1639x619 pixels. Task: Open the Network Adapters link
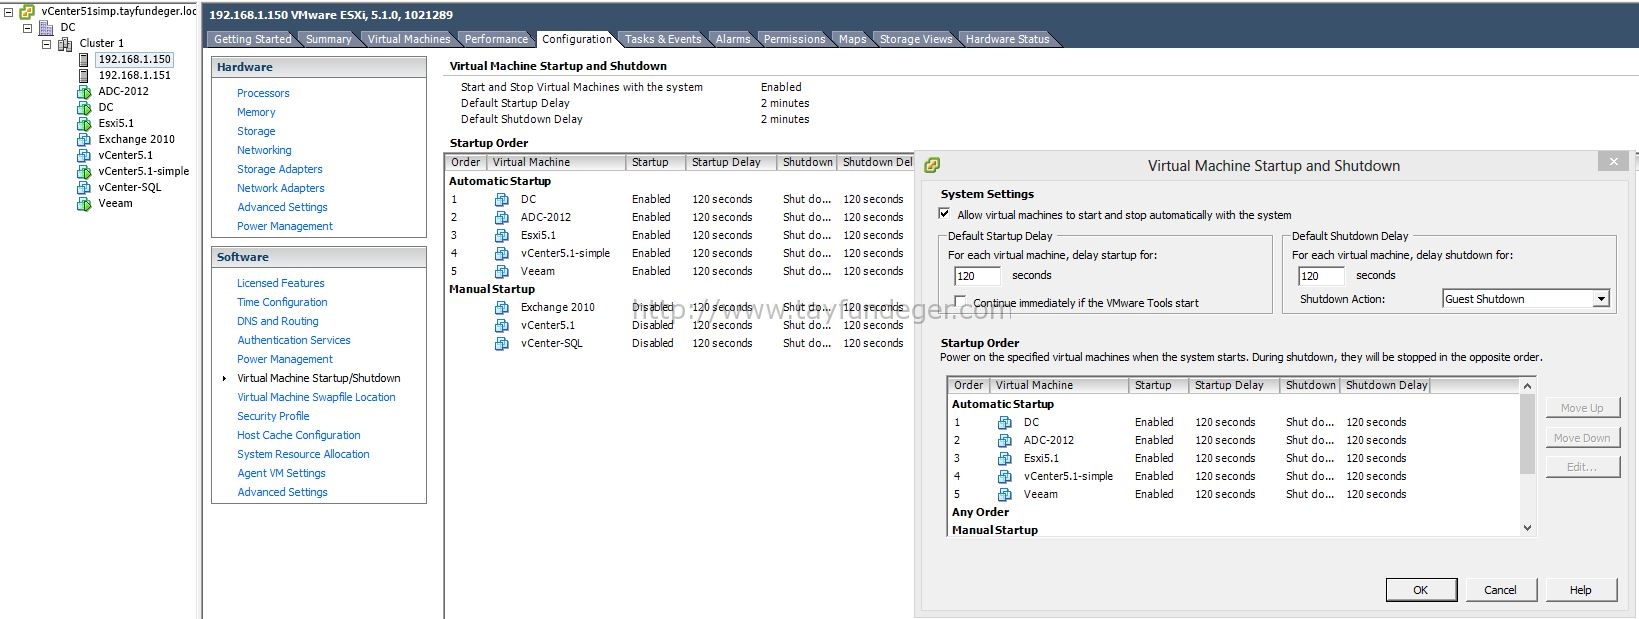(280, 188)
